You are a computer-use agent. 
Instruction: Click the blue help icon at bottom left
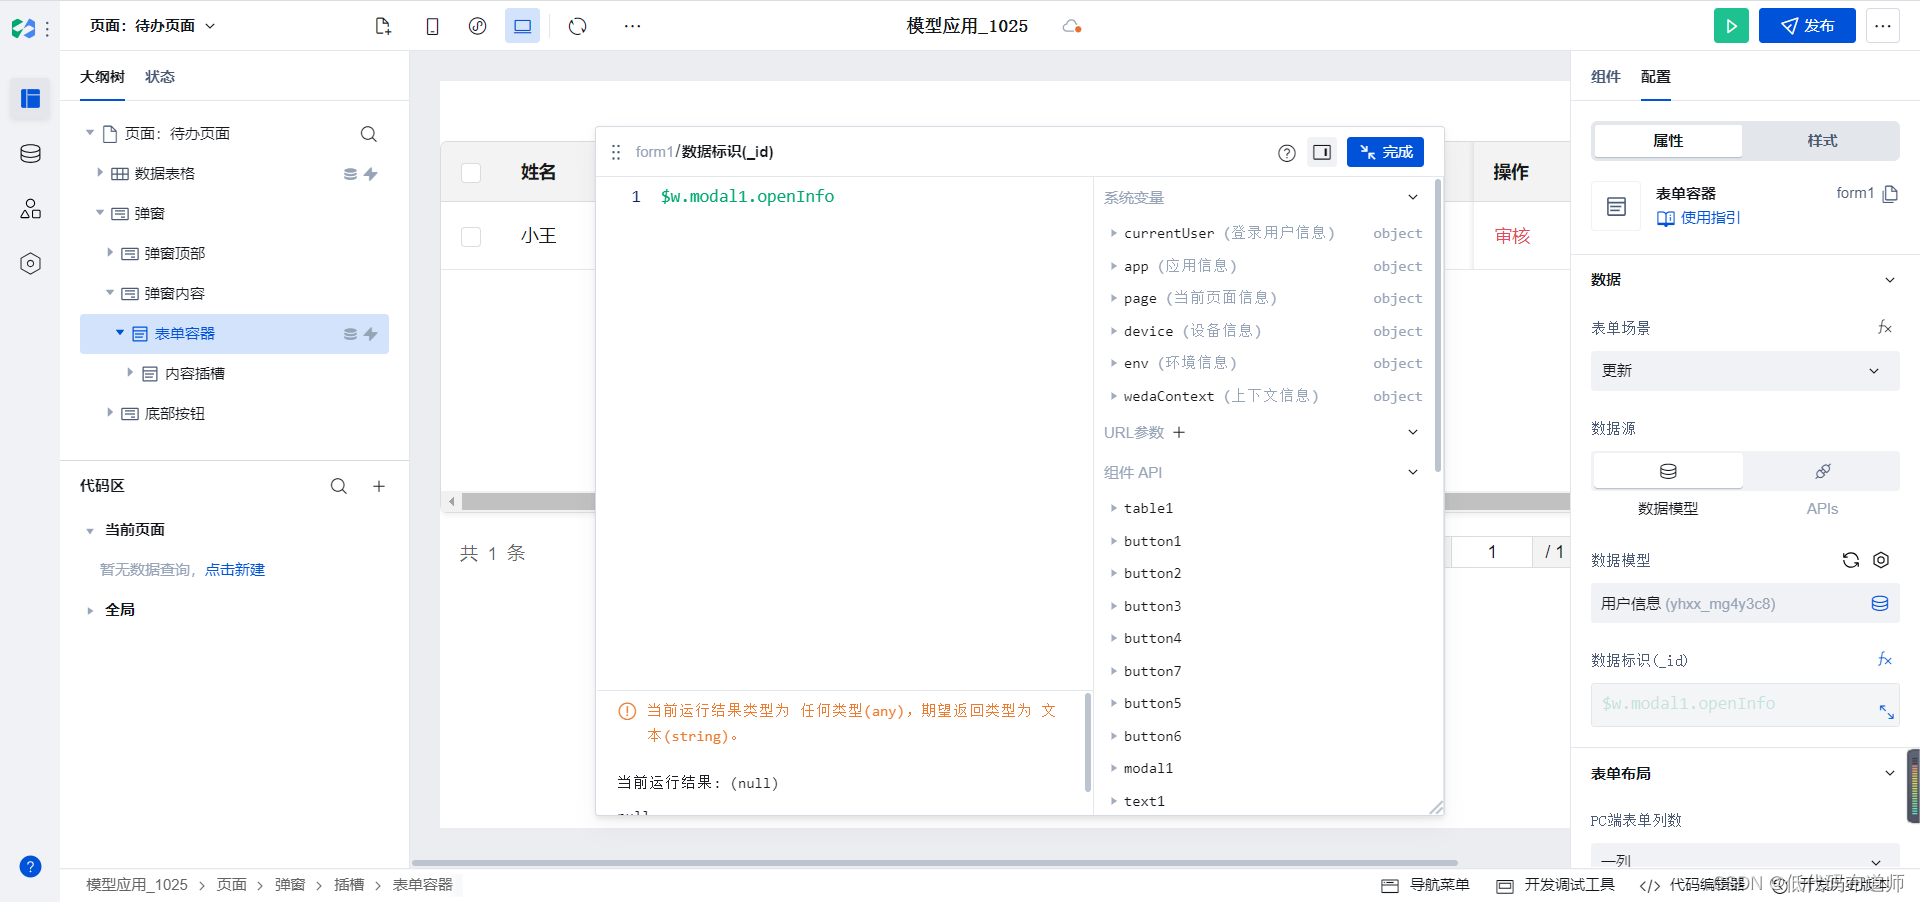[x=30, y=866]
